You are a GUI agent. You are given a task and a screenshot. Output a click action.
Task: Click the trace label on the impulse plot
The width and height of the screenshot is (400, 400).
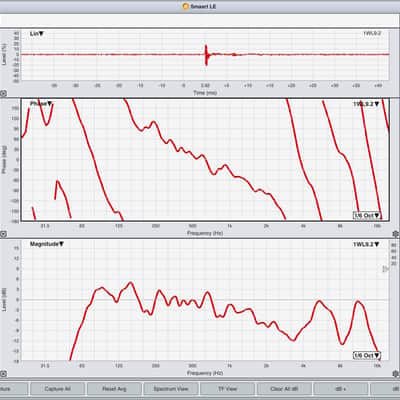pos(372,33)
